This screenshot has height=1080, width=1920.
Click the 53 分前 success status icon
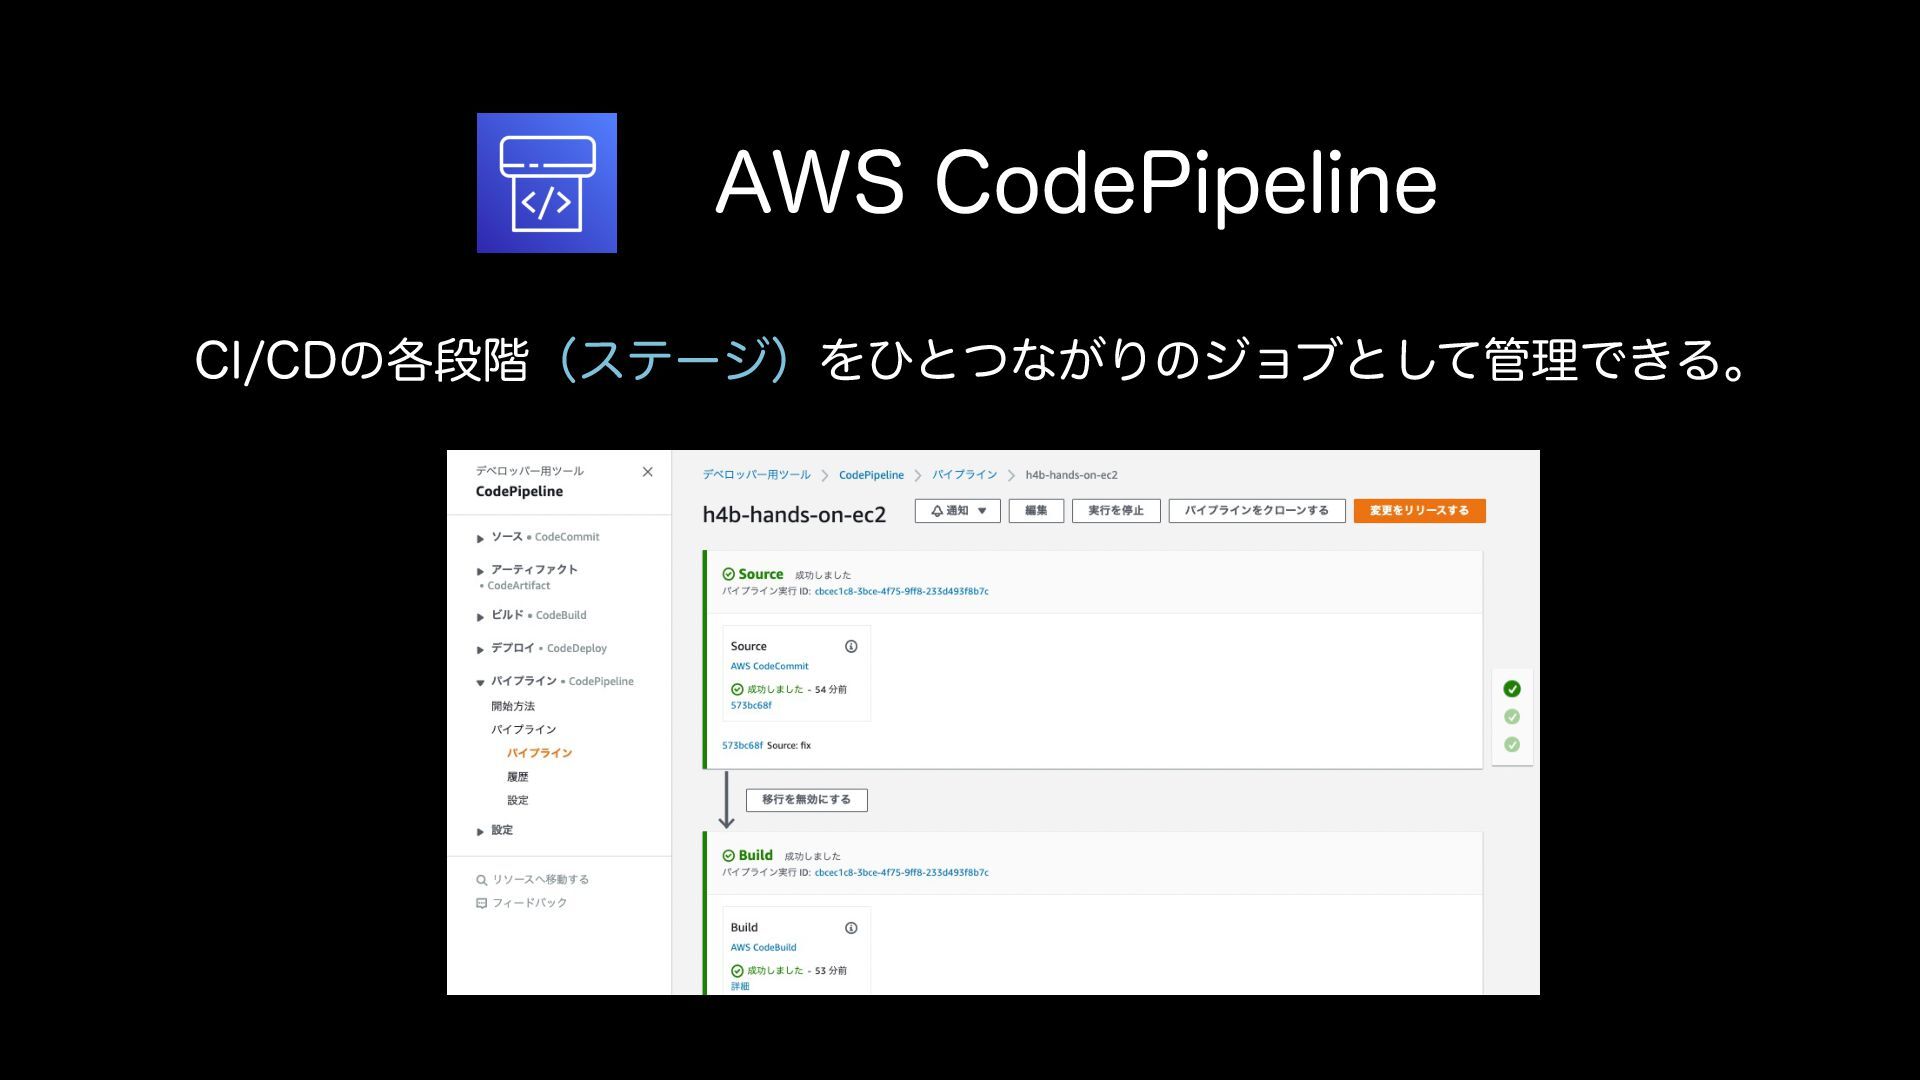pyautogui.click(x=737, y=971)
